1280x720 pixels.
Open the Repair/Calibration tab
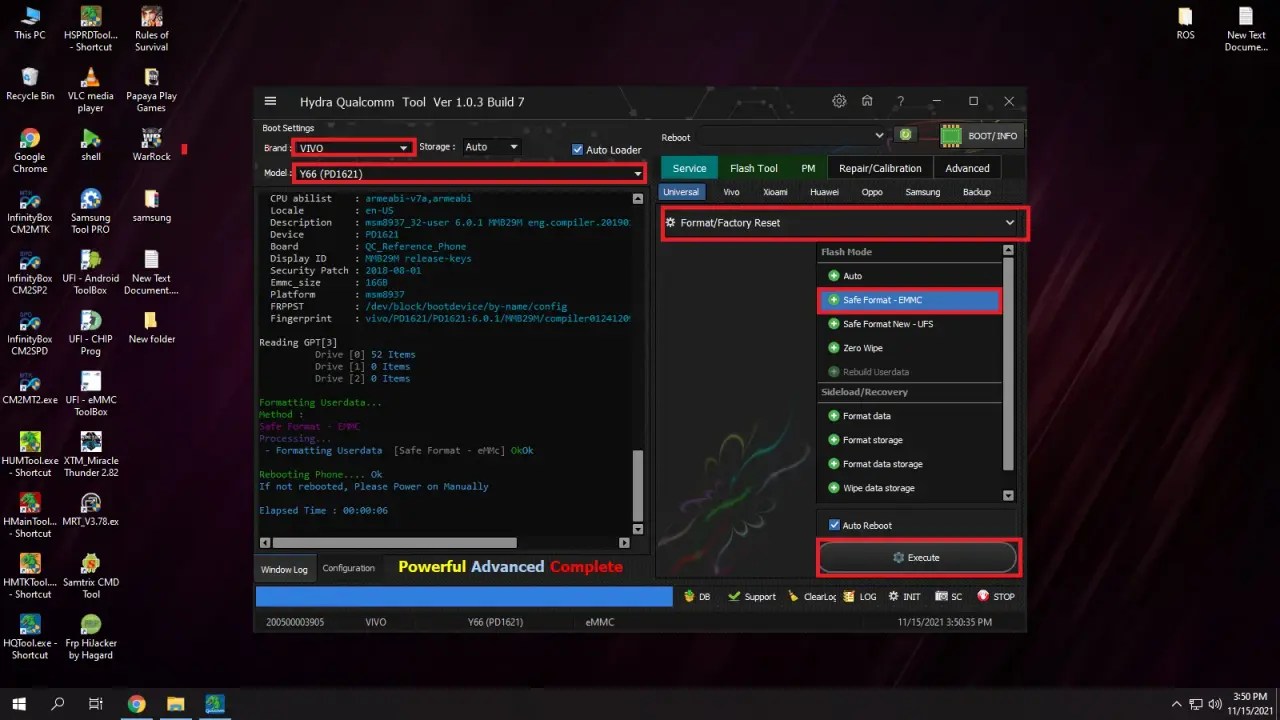881,168
